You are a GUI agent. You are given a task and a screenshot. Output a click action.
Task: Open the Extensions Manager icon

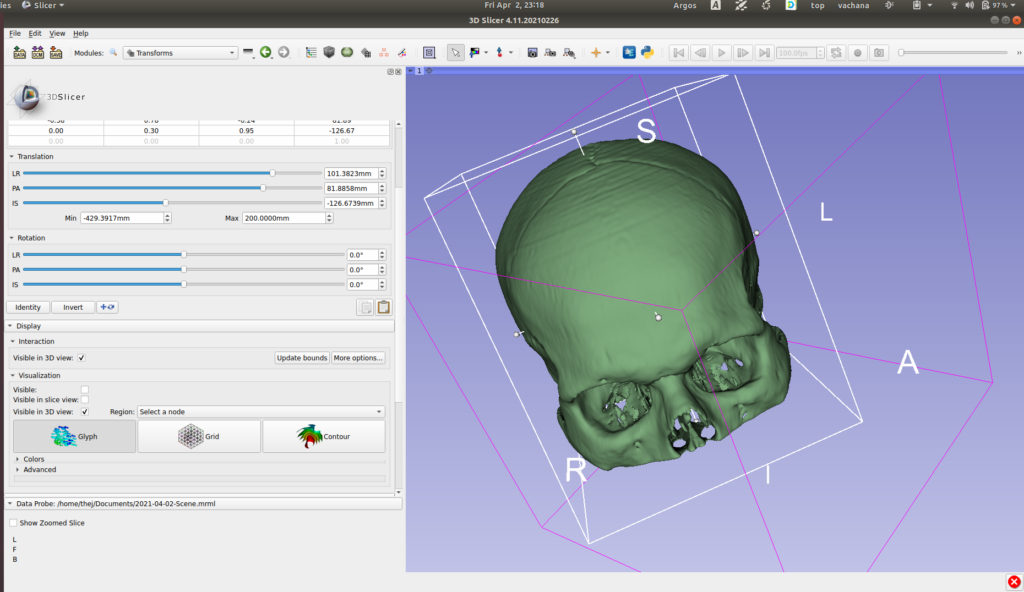click(629, 52)
